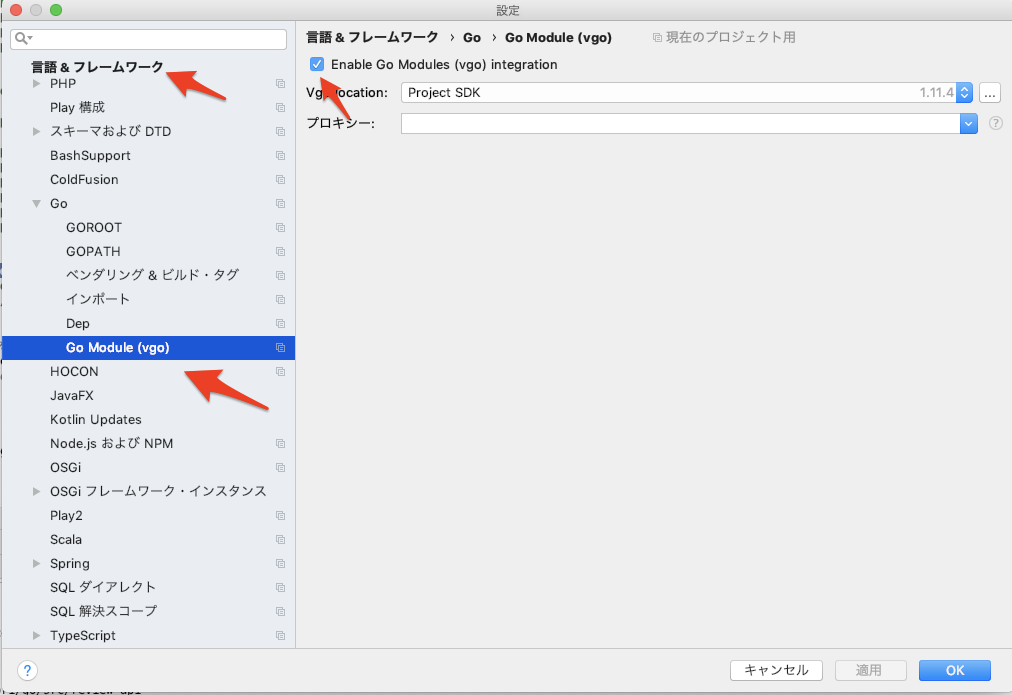1012x695 pixels.
Task: Click the OK button
Action: click(955, 670)
